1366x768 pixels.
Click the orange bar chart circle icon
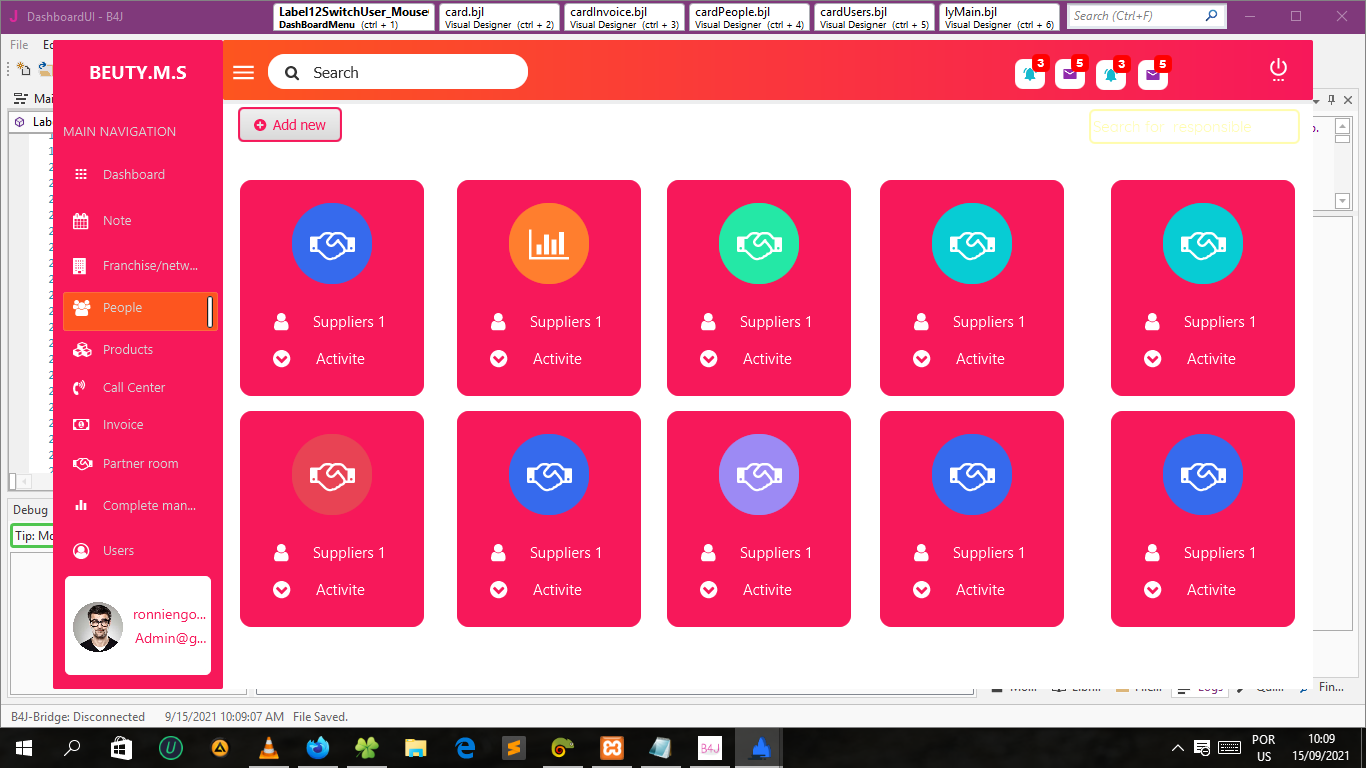pyautogui.click(x=549, y=244)
